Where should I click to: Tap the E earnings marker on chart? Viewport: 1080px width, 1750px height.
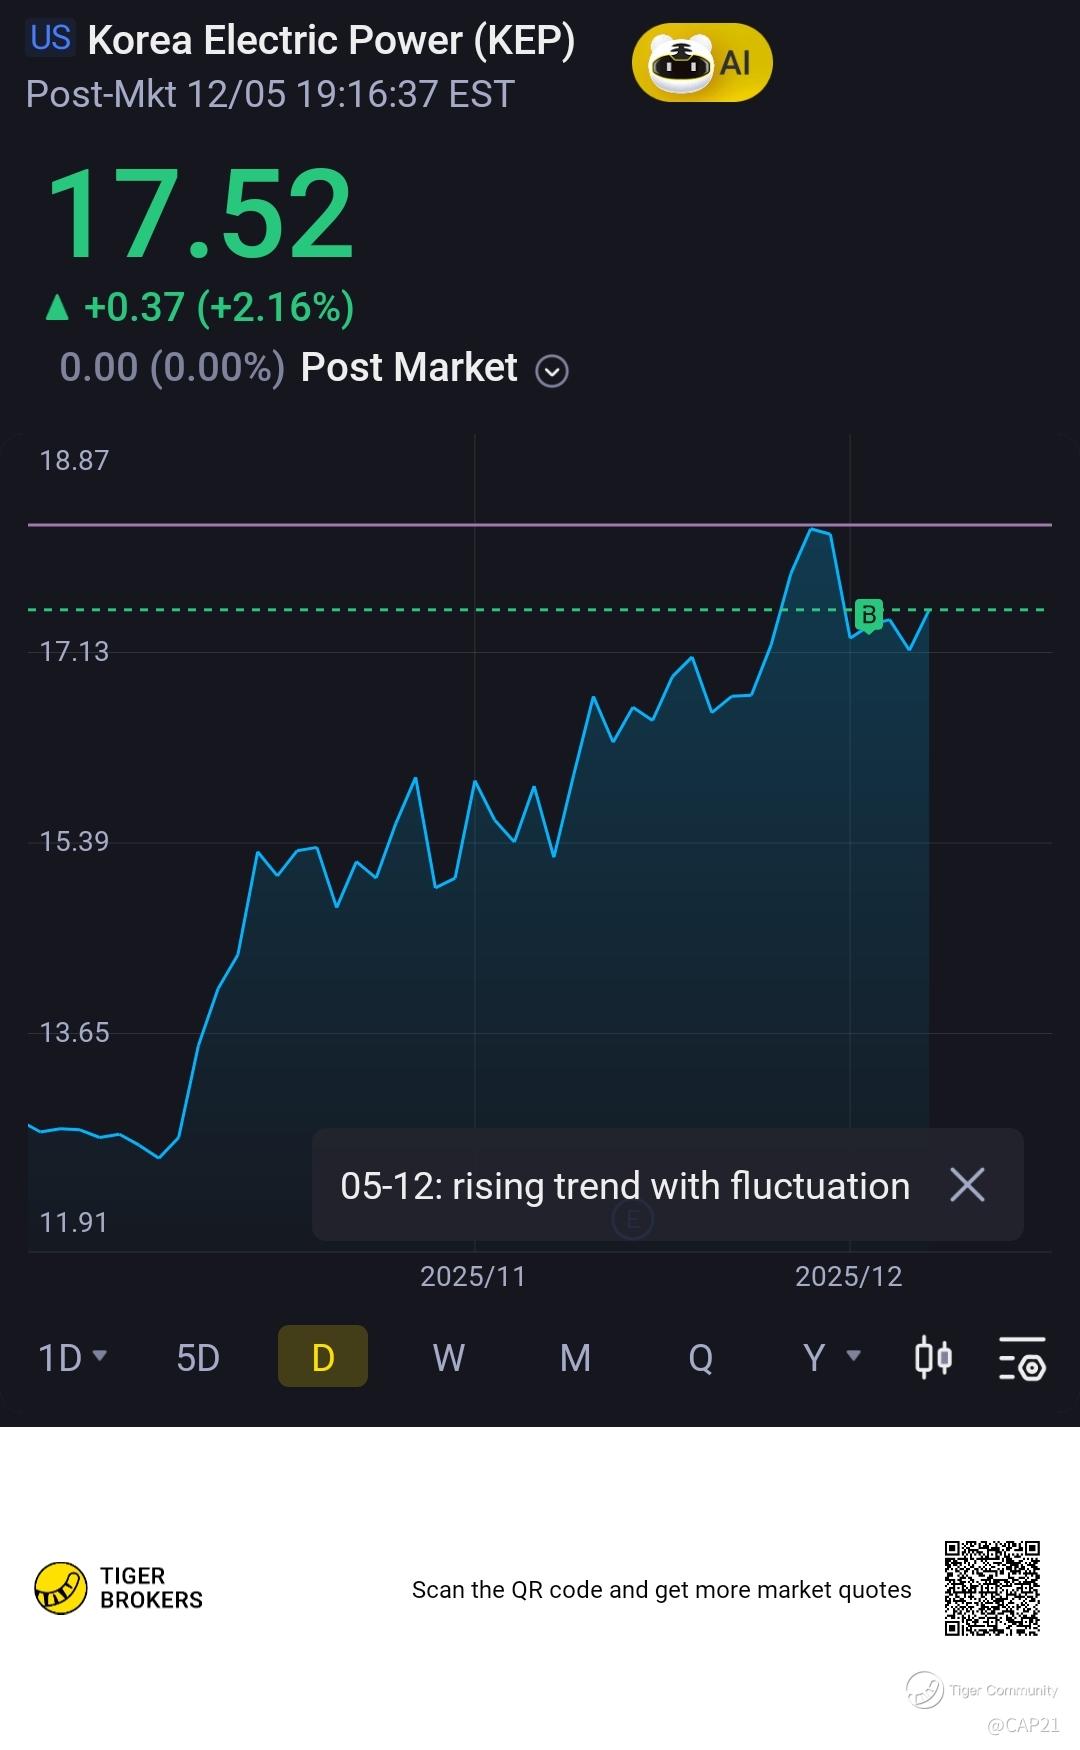[632, 1219]
